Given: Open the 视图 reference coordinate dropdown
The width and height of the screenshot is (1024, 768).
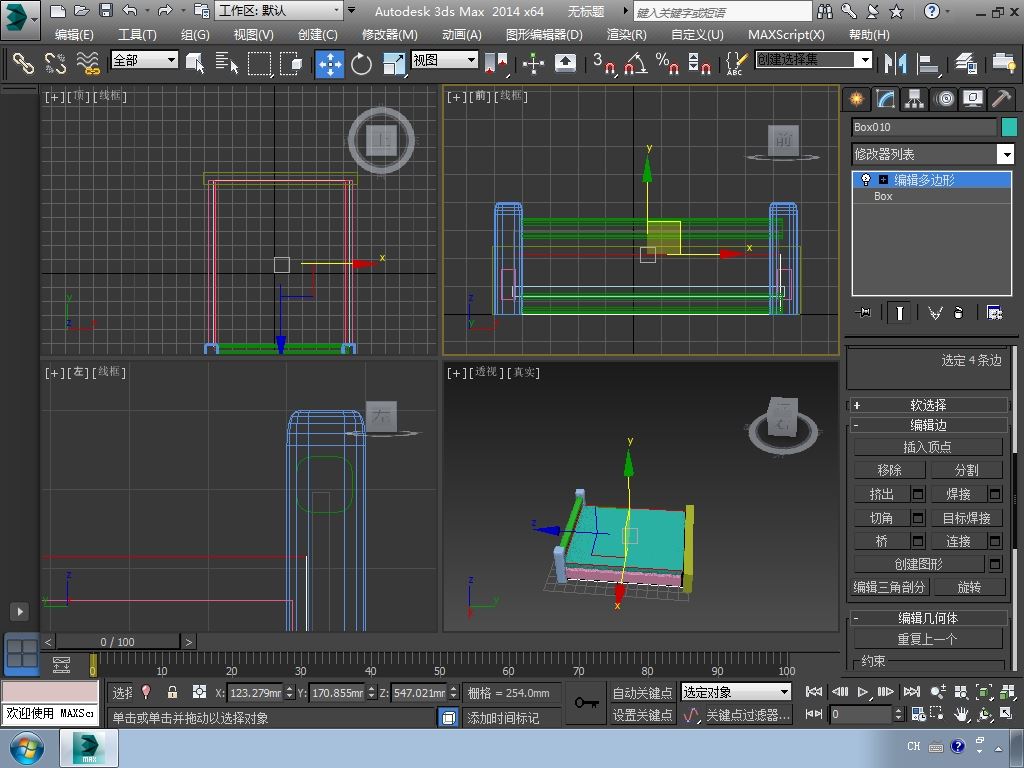Looking at the screenshot, I should tap(445, 60).
